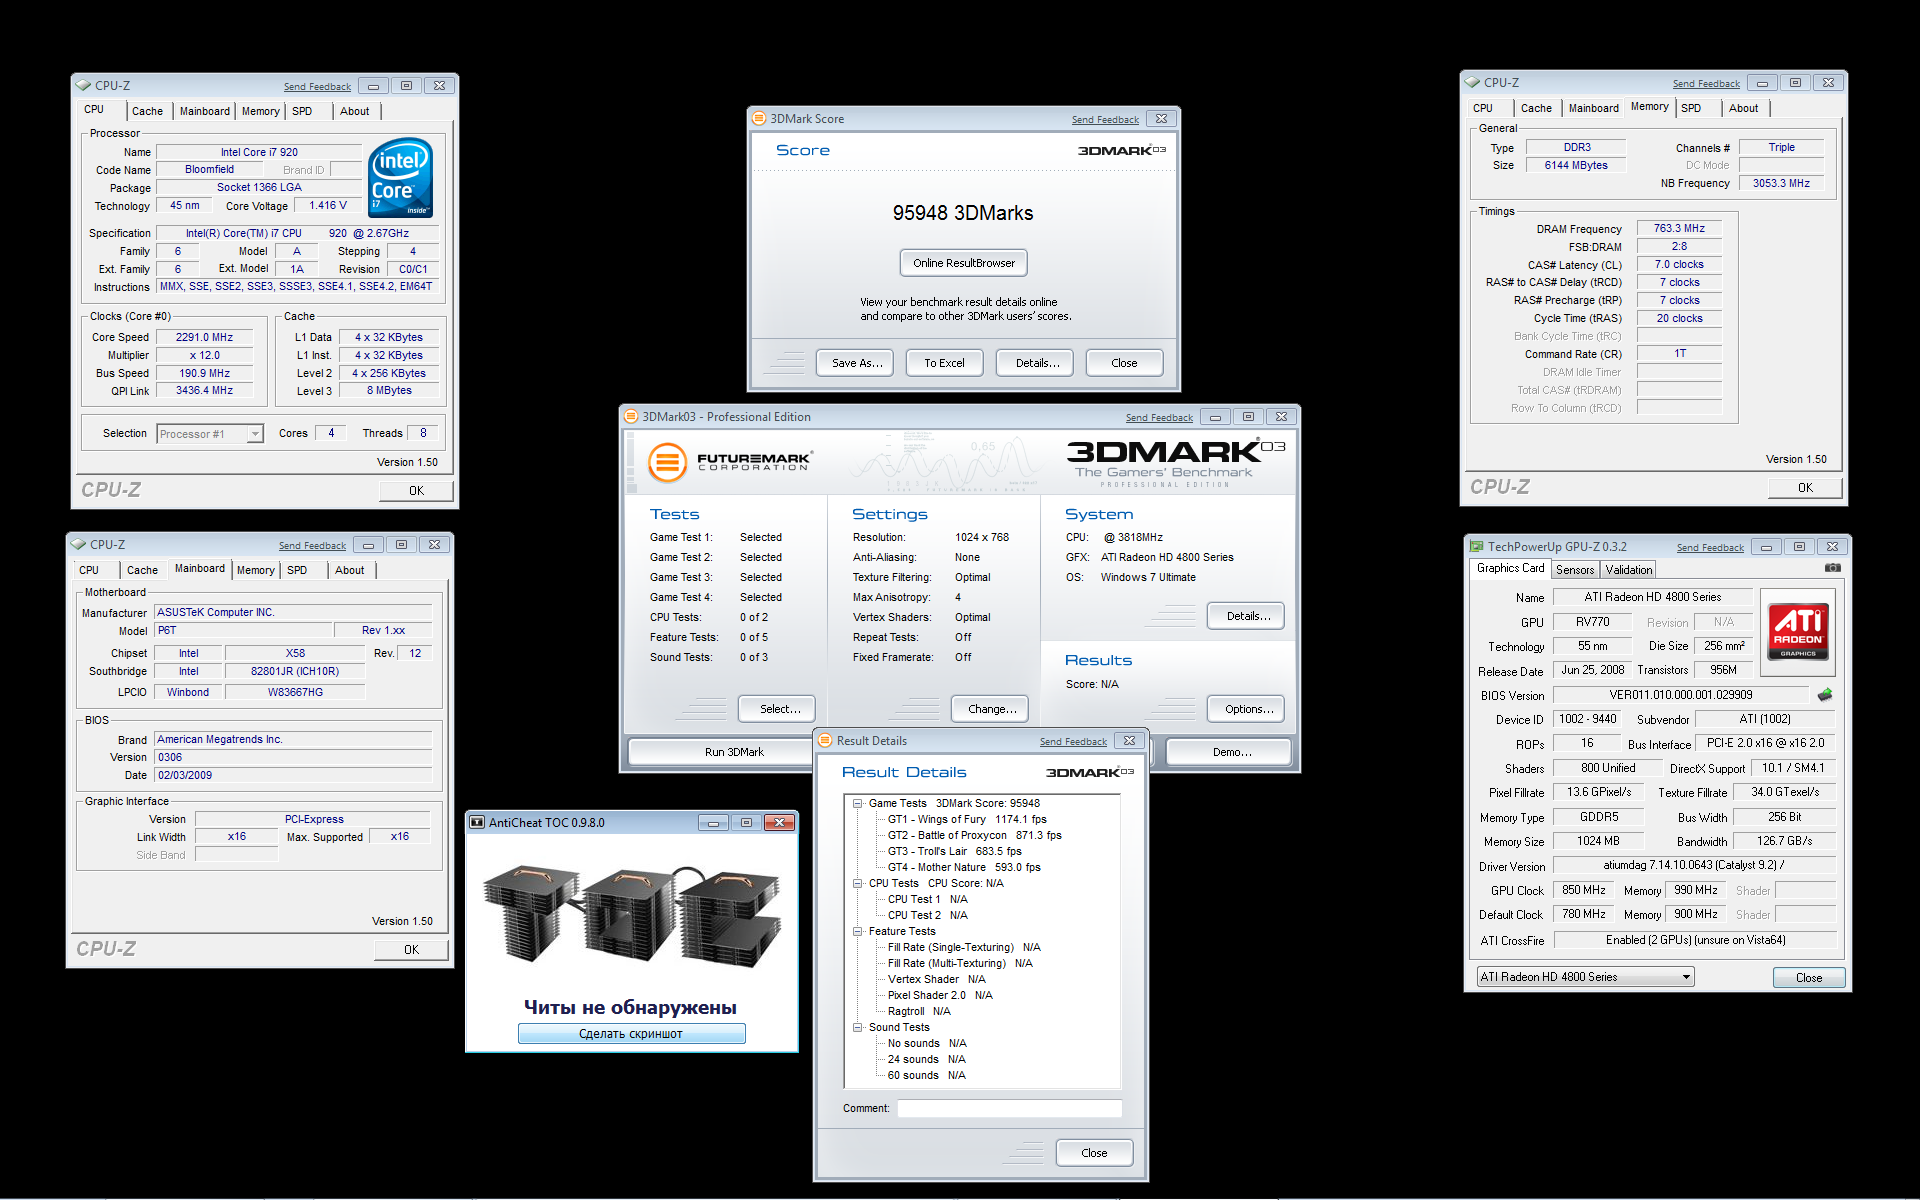Click Close button at bottom of Result Details
The height and width of the screenshot is (1200, 1920).
point(1094,1153)
